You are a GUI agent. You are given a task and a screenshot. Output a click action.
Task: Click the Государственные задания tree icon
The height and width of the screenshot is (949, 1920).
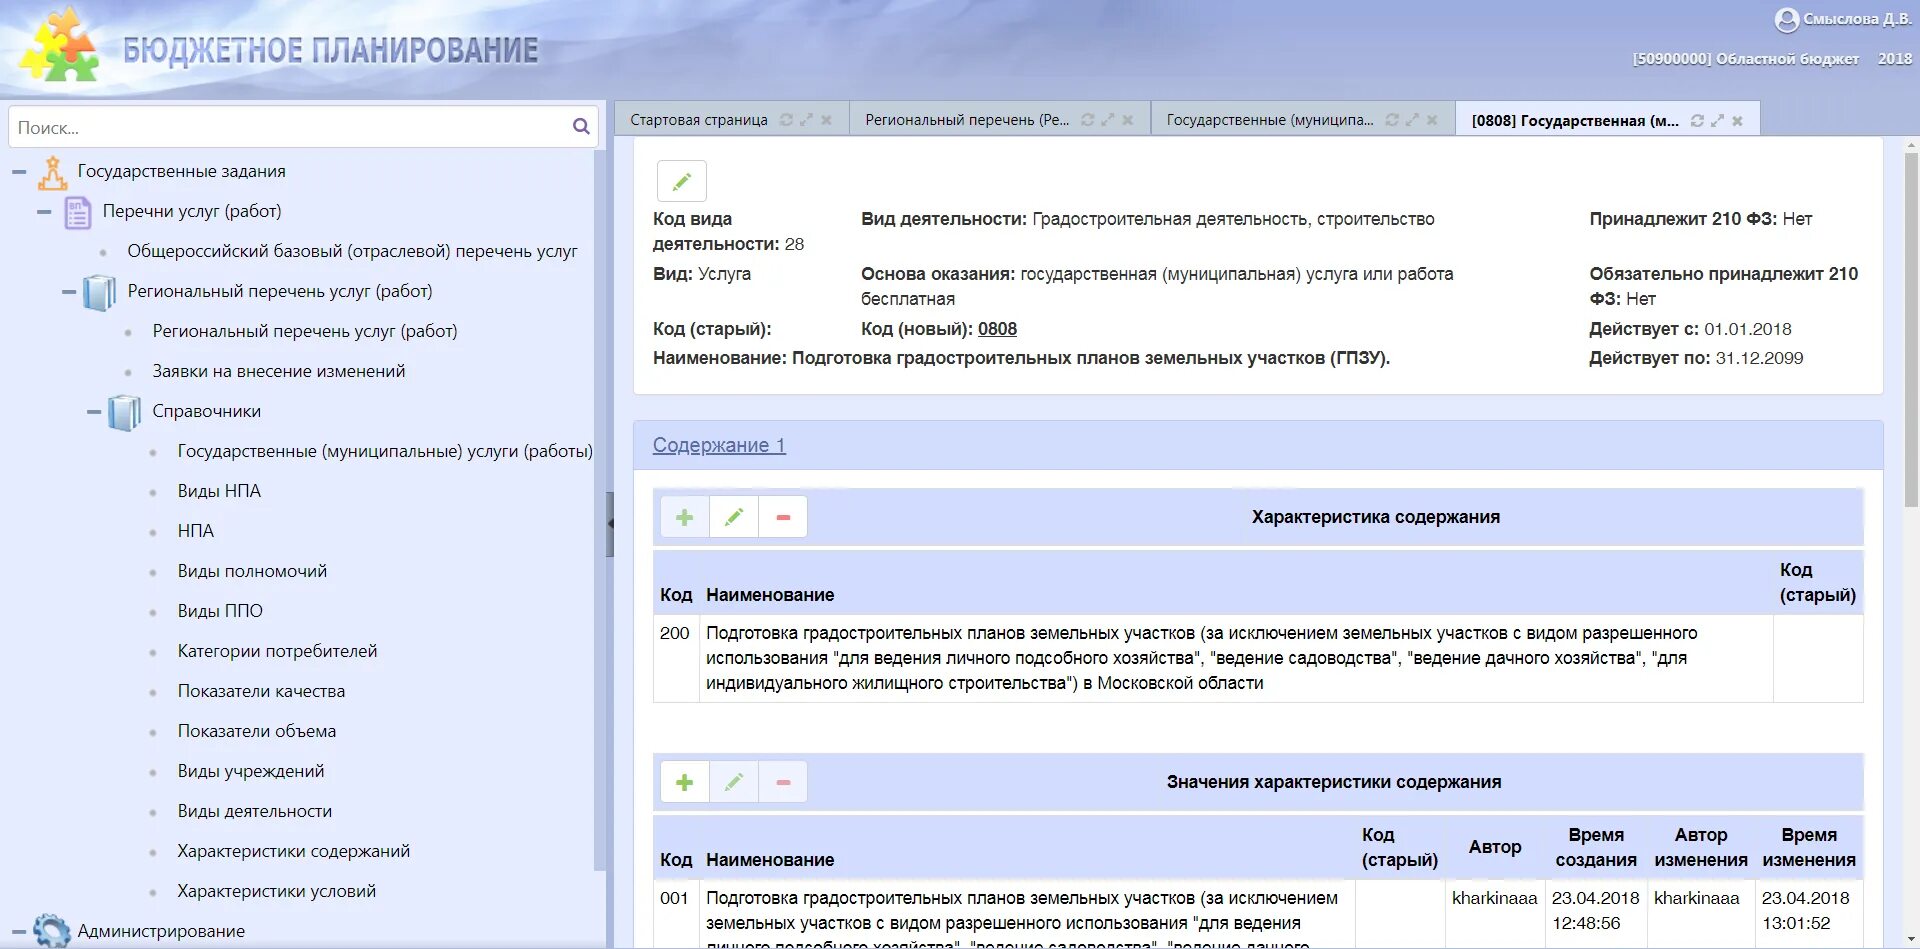pos(52,173)
